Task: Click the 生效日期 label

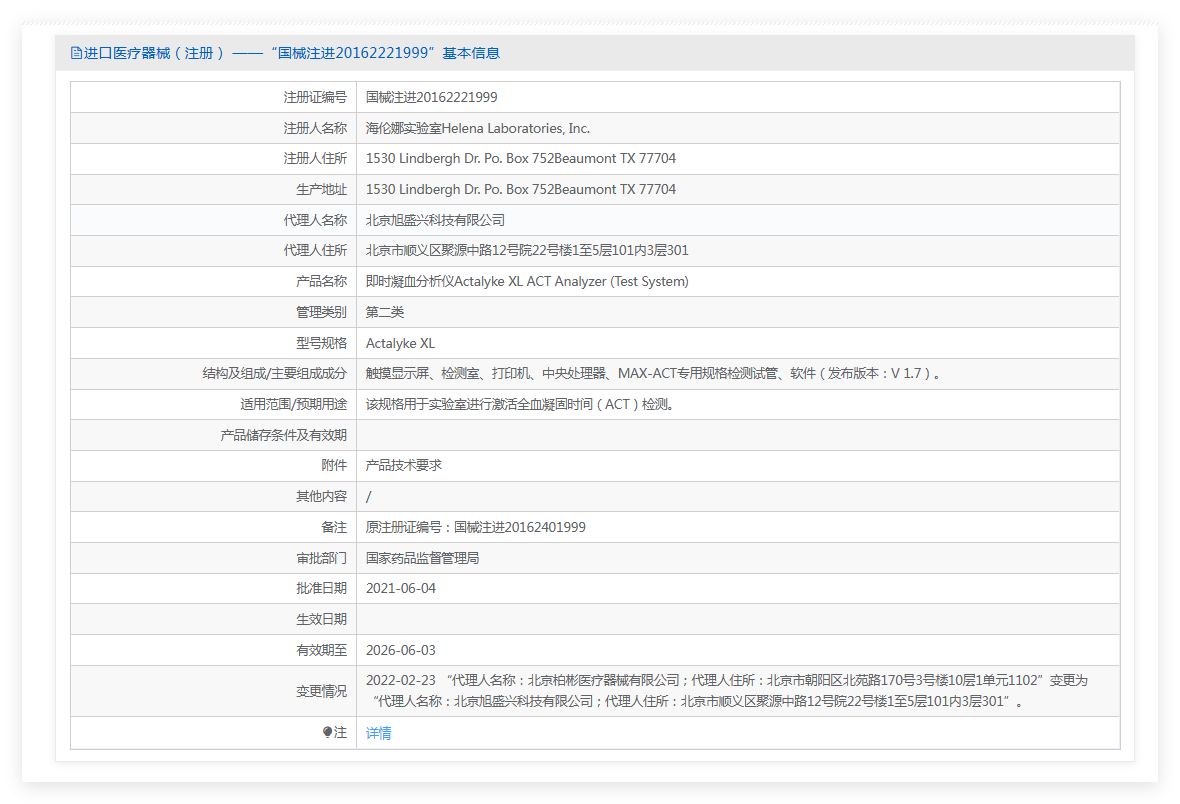Action: pyautogui.click(x=321, y=619)
